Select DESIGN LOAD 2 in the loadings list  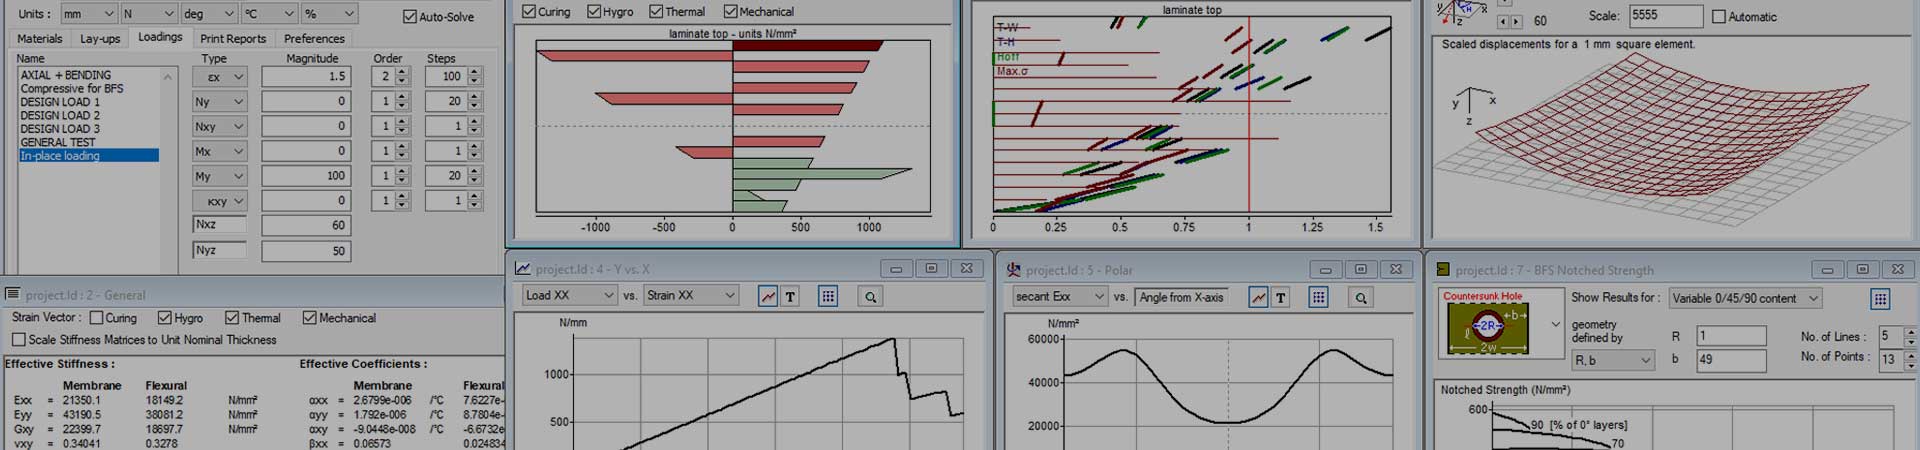pos(60,116)
